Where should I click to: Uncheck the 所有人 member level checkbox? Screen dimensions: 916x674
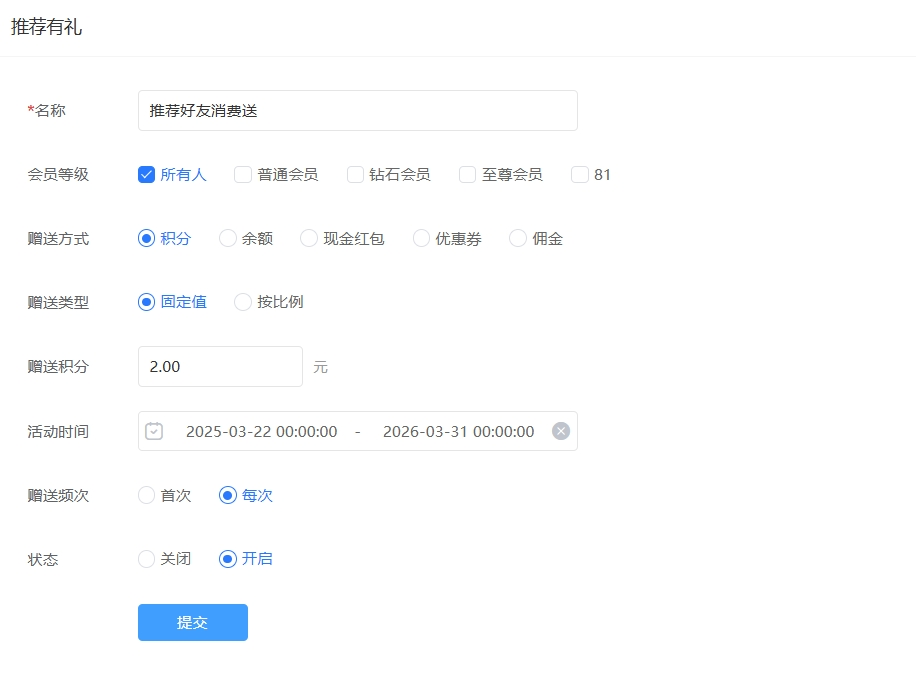click(x=146, y=174)
